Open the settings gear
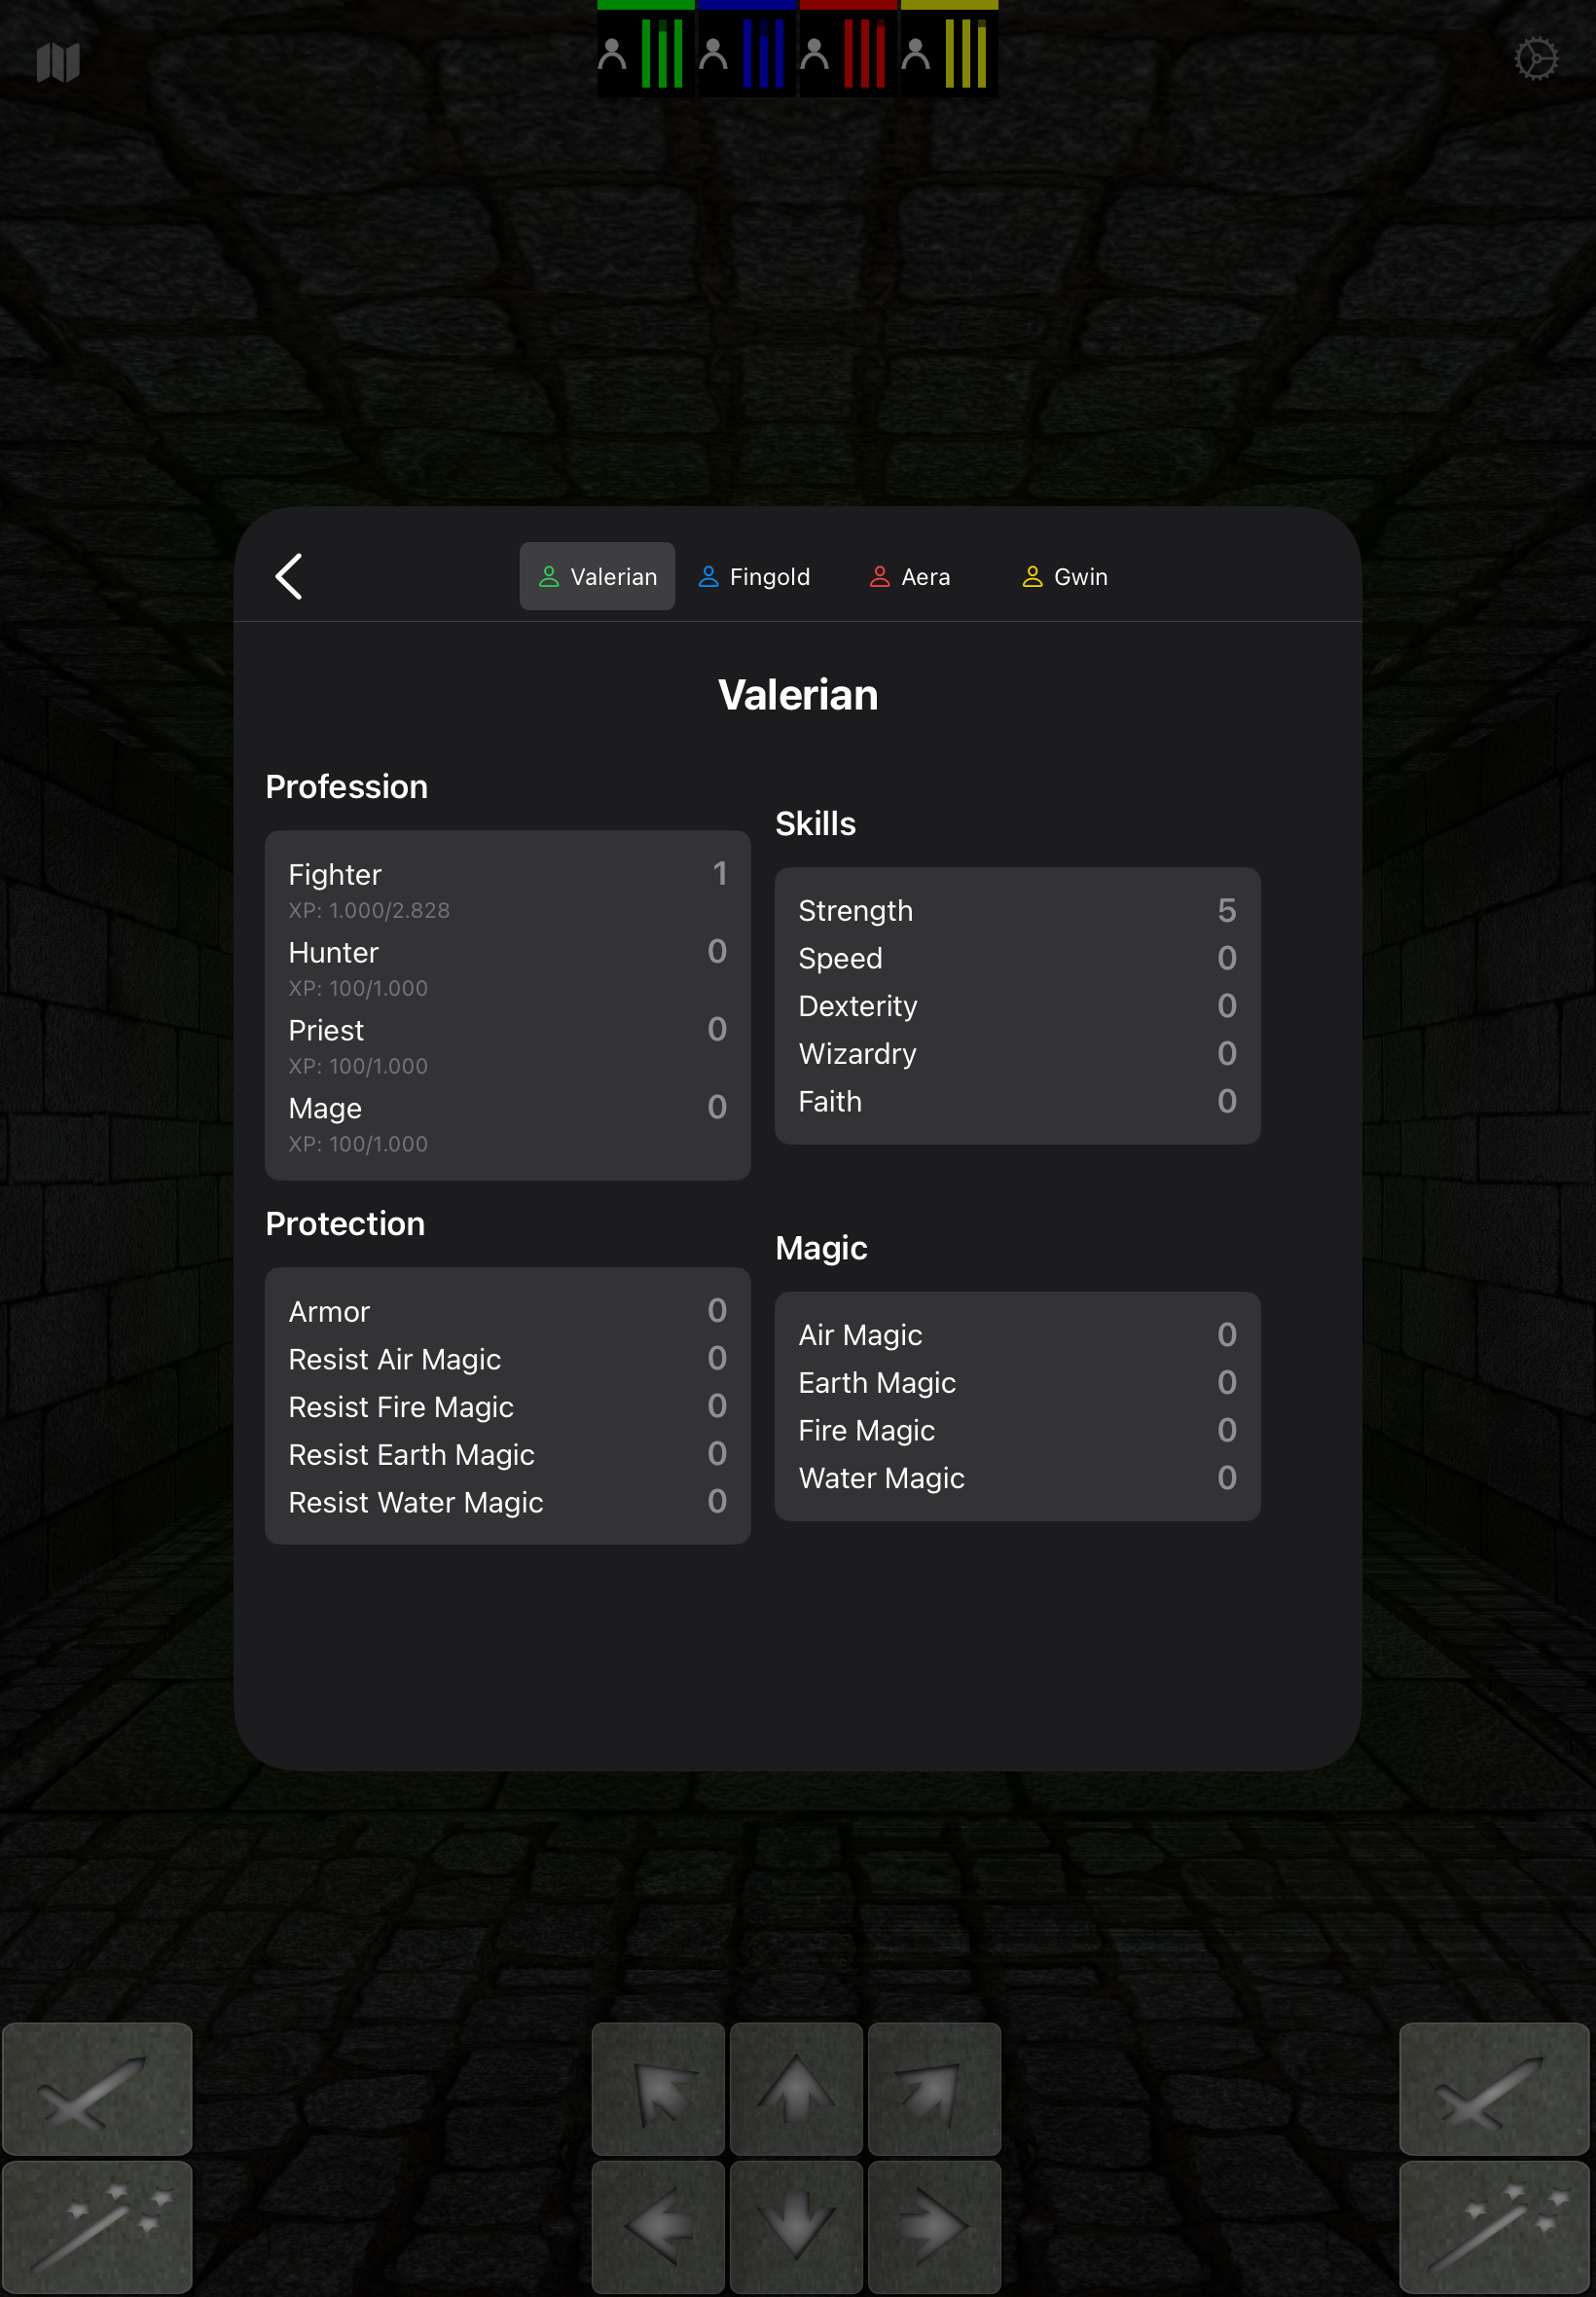1596x2297 pixels. (1535, 57)
